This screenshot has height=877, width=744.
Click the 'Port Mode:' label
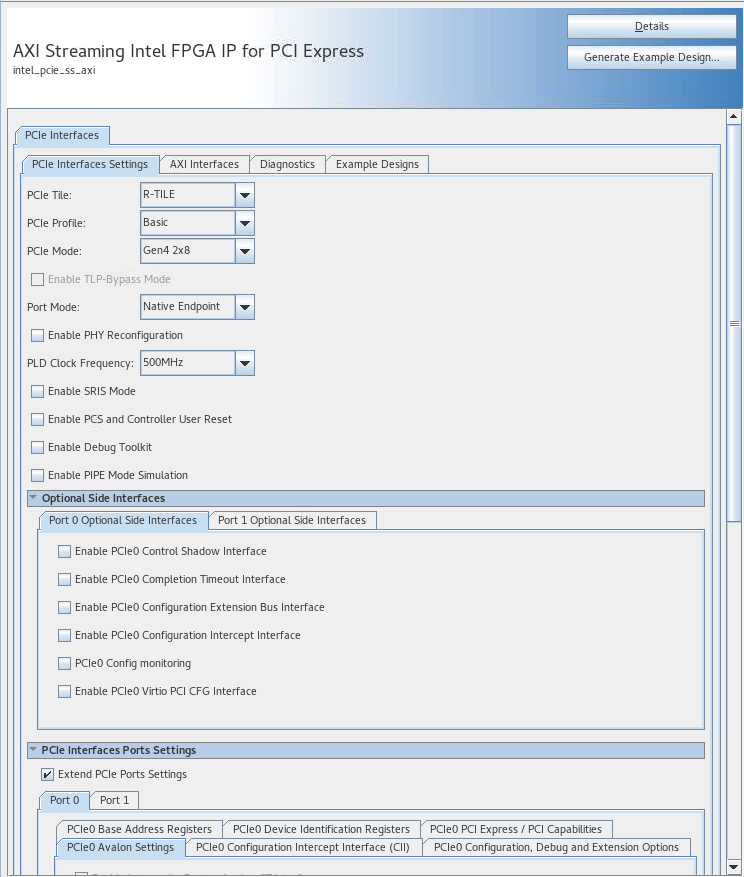(x=54, y=308)
